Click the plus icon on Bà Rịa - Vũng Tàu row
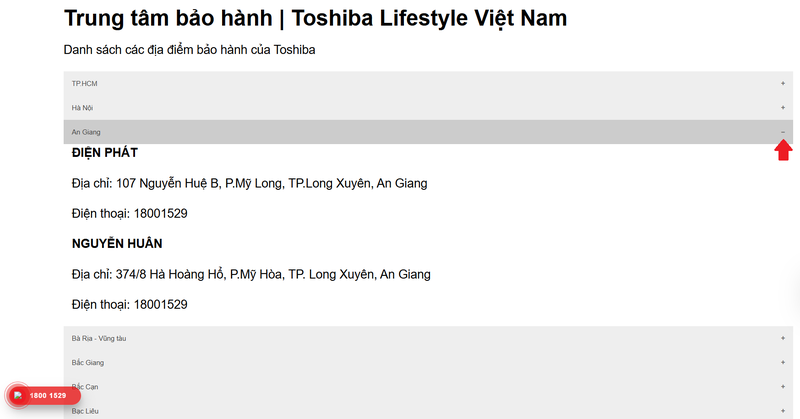The height and width of the screenshot is (419, 800). pyautogui.click(x=783, y=338)
